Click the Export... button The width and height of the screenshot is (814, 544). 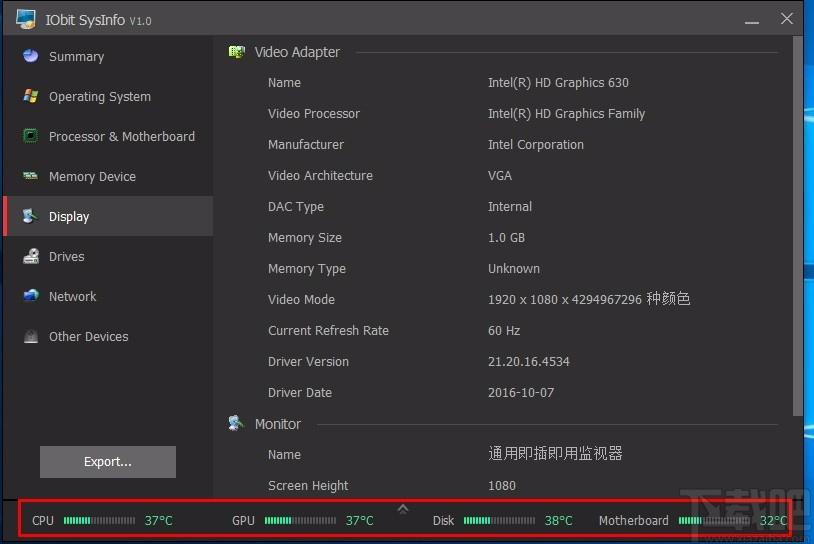pyautogui.click(x=107, y=461)
